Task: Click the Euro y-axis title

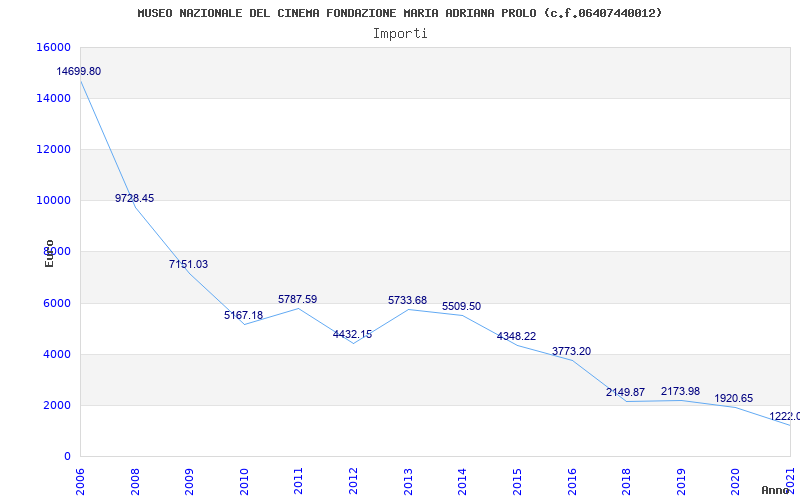Action: click(49, 253)
